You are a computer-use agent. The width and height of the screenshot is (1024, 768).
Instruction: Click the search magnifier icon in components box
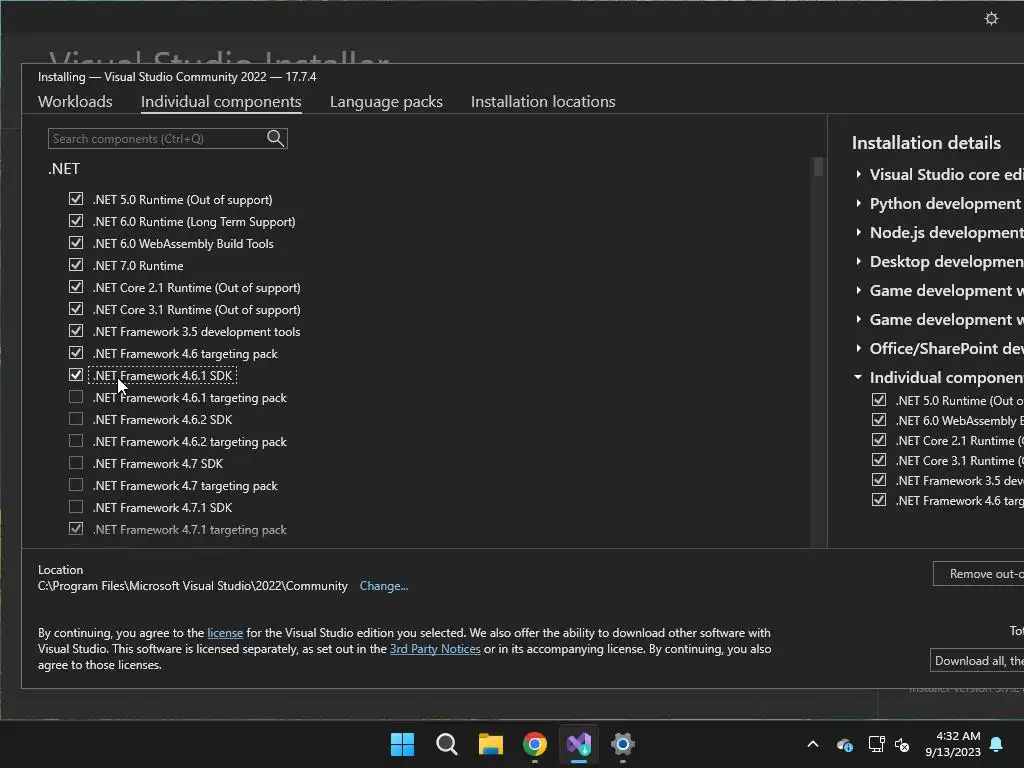tap(276, 138)
